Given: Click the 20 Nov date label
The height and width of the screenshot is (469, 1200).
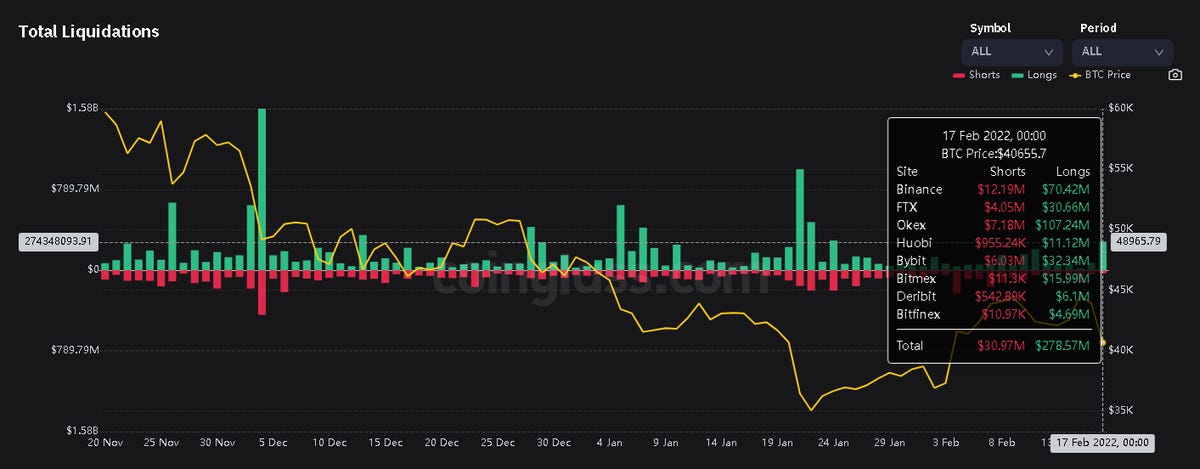Looking at the screenshot, I should coord(106,442).
